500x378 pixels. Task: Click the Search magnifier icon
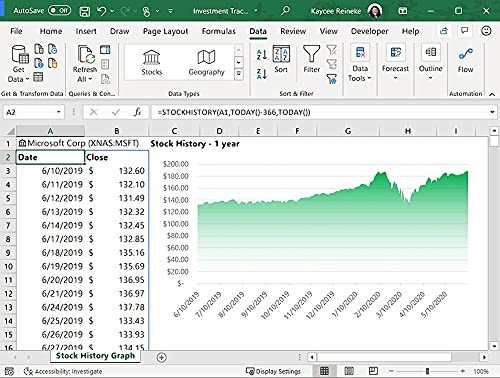coord(285,11)
